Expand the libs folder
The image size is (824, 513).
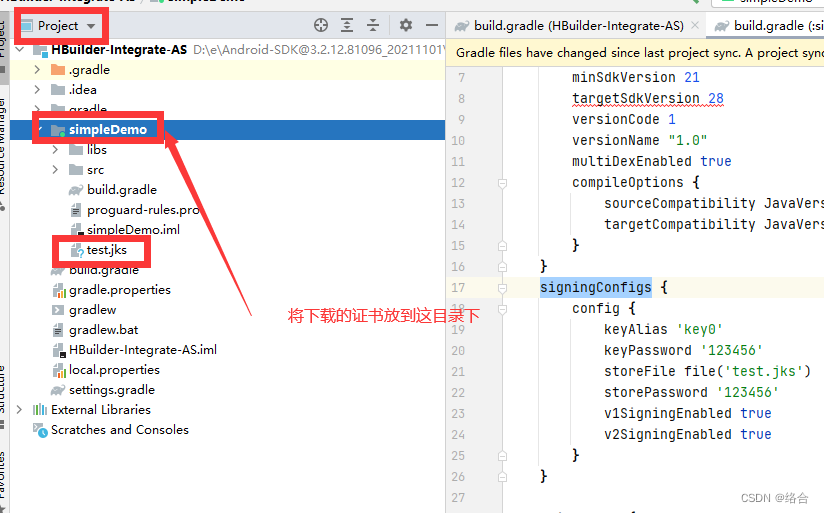tap(55, 150)
